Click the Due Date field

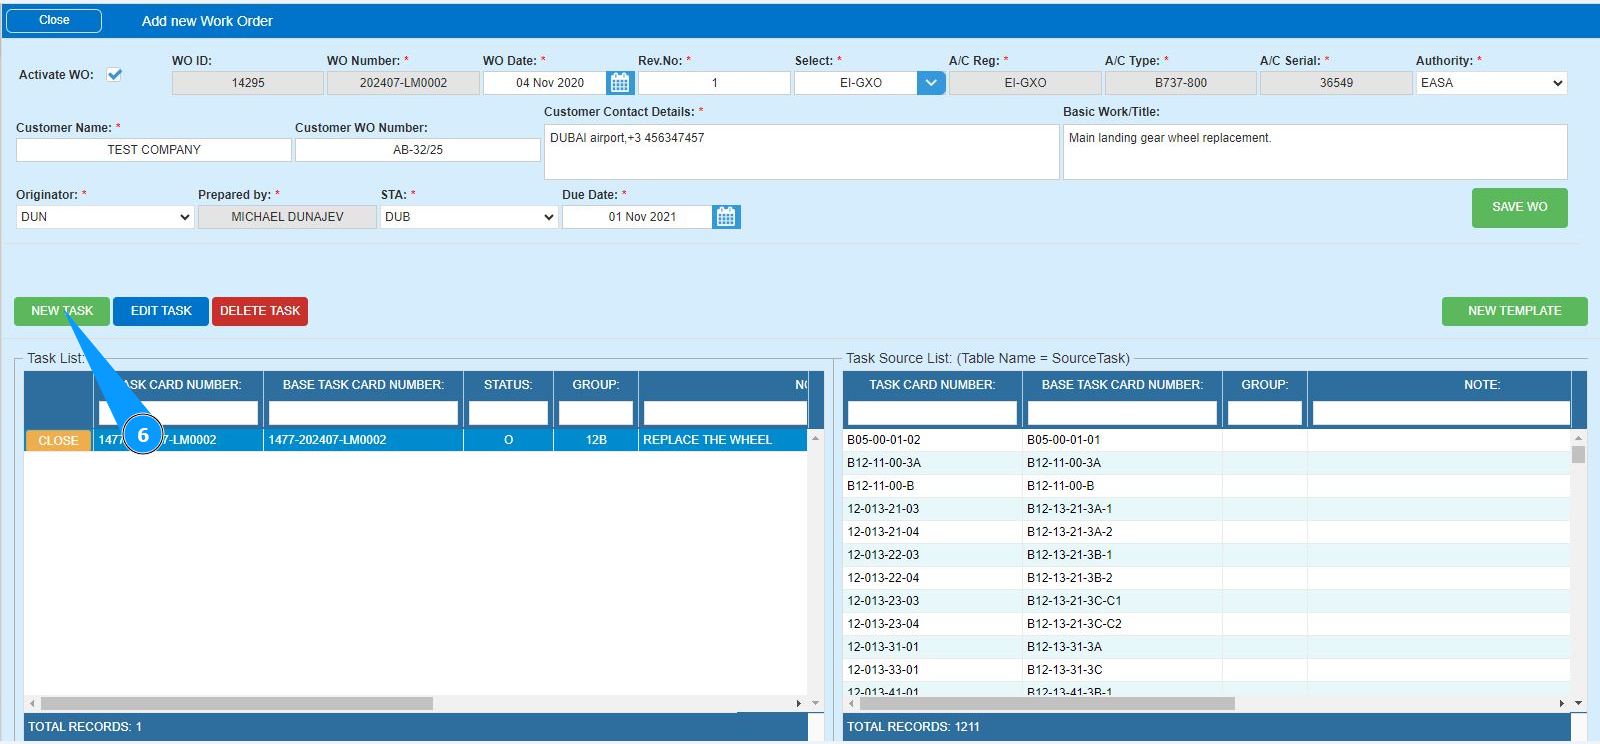pyautogui.click(x=638, y=217)
